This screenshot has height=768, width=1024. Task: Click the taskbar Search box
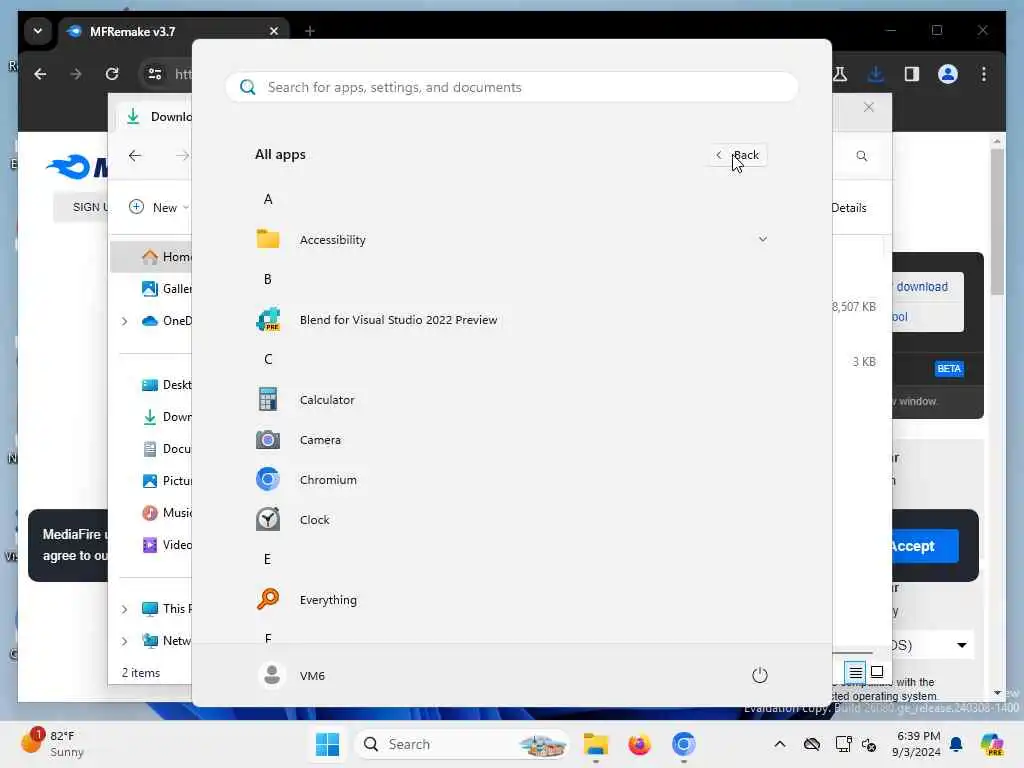click(x=462, y=744)
